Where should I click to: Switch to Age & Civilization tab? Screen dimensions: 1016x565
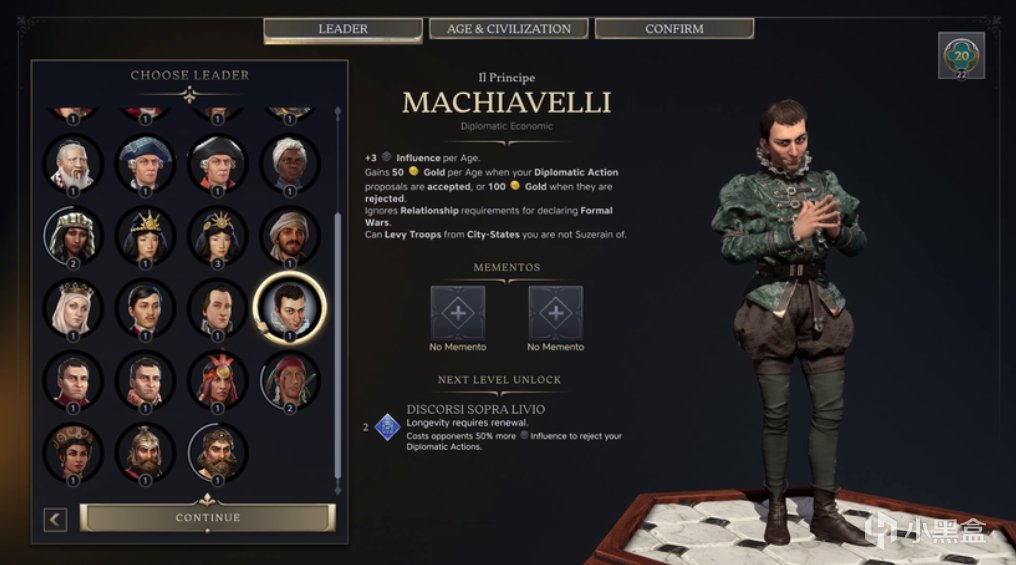(x=509, y=29)
